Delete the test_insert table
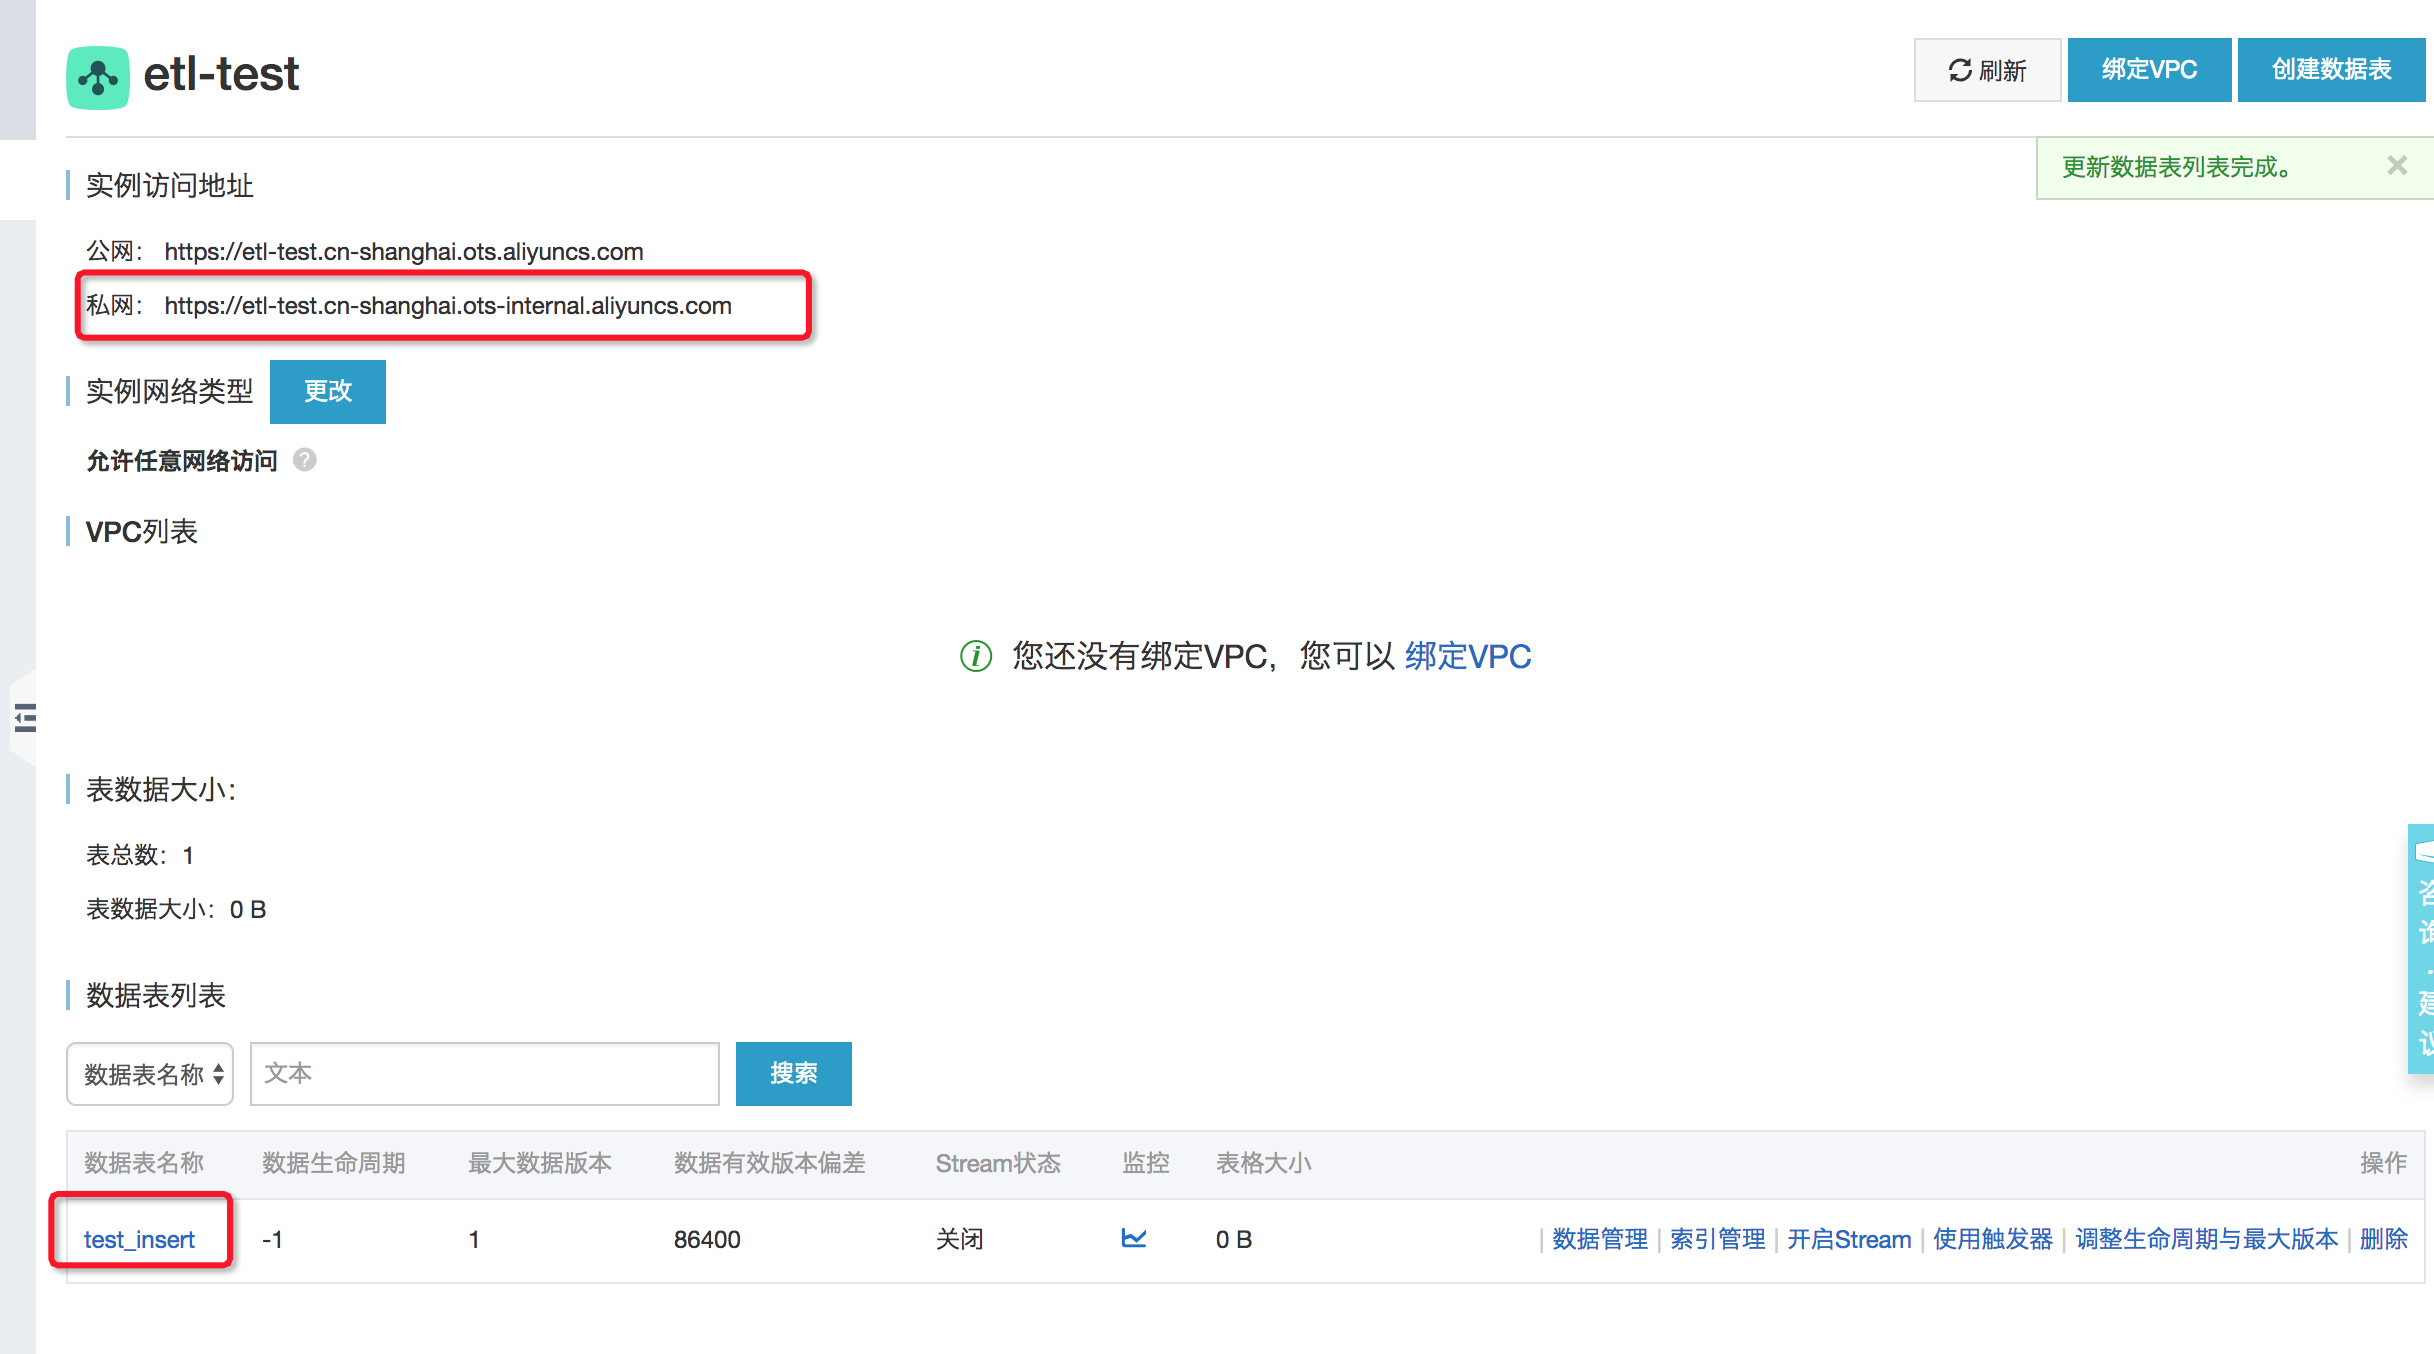The height and width of the screenshot is (1354, 2434). click(2383, 1239)
